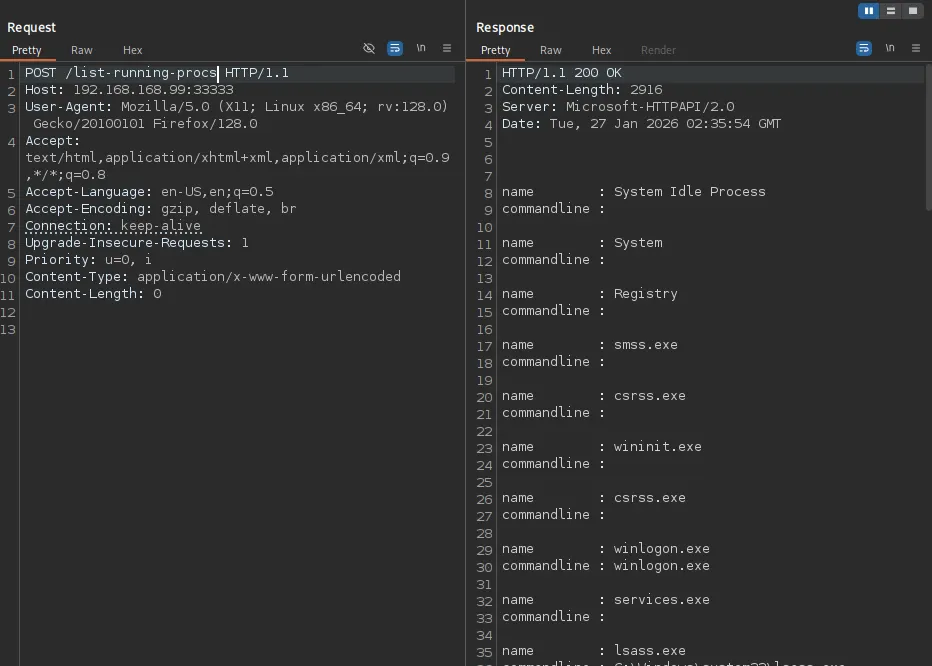Toggle hide non-printable characters eye icon in Request
The image size is (932, 666).
pyautogui.click(x=369, y=48)
